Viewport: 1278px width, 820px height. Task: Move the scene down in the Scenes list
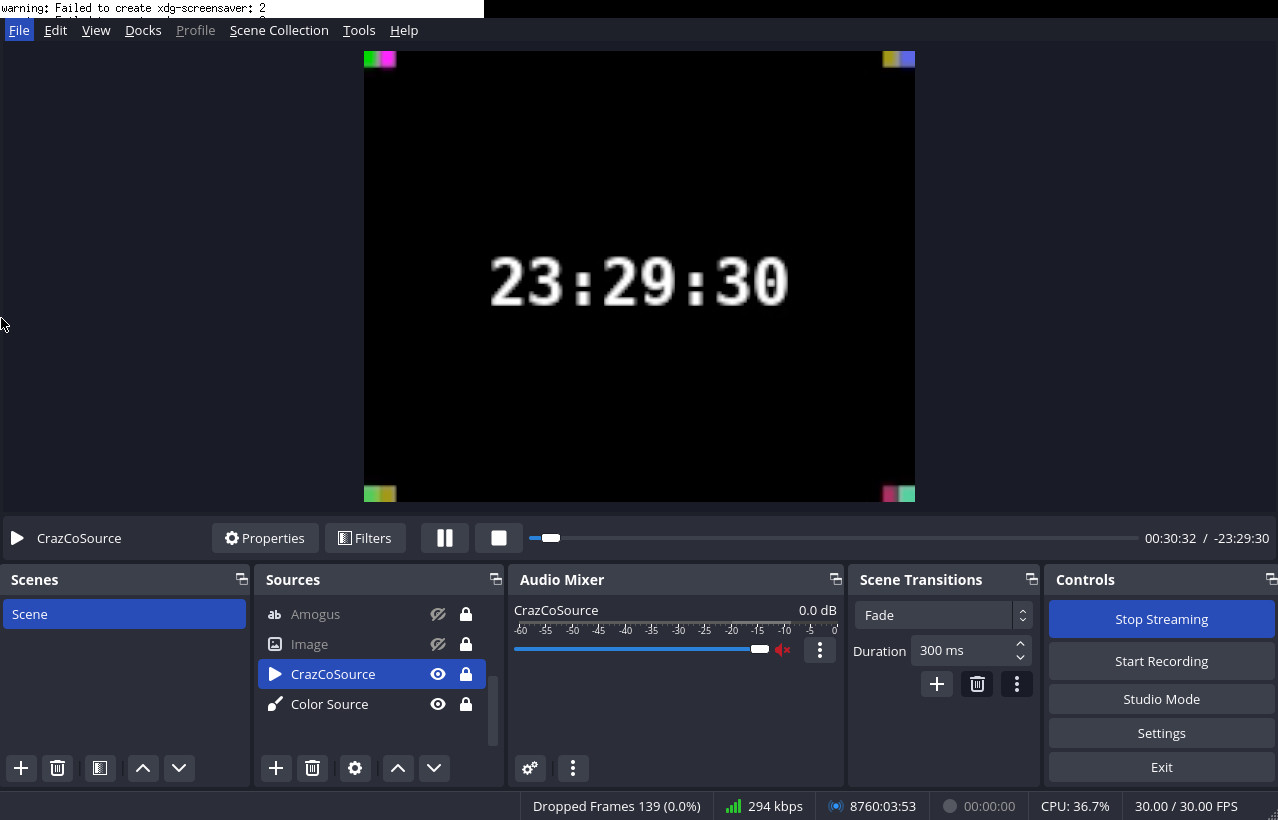(179, 768)
